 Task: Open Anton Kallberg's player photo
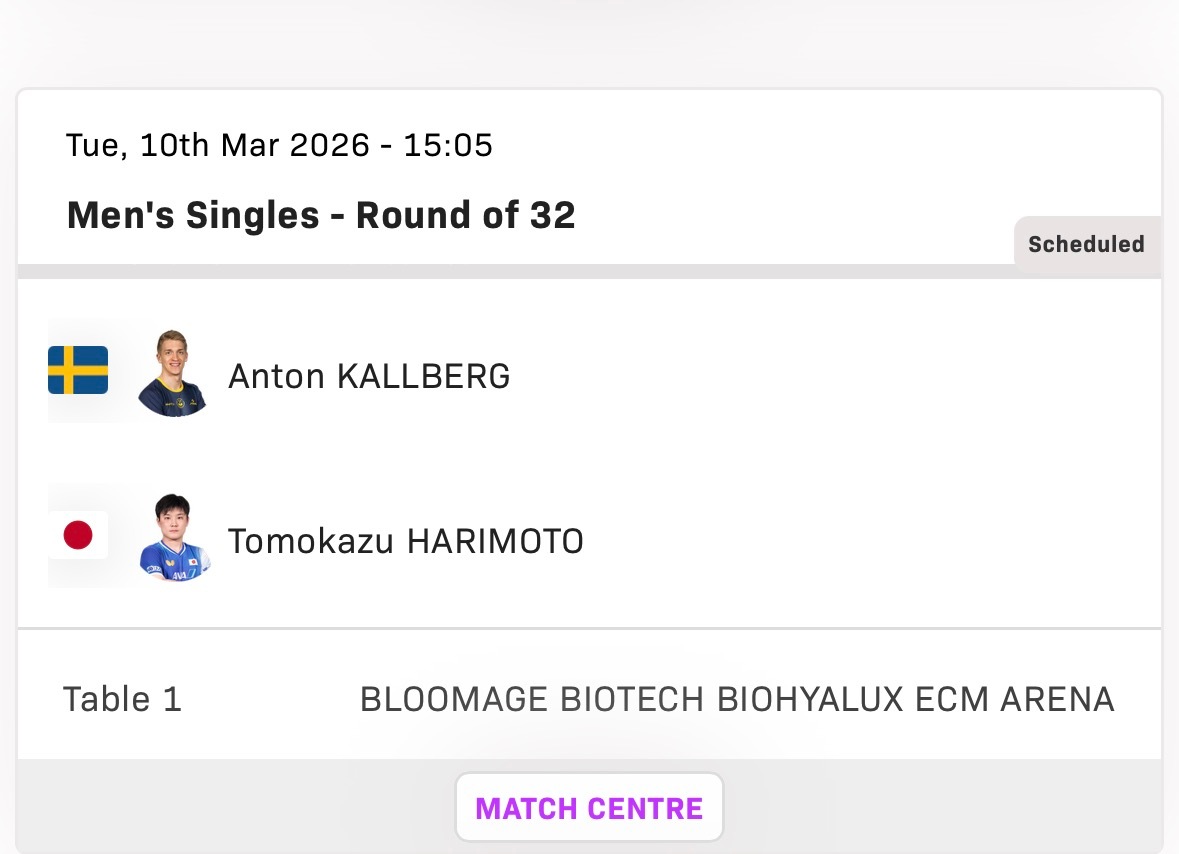click(x=171, y=373)
